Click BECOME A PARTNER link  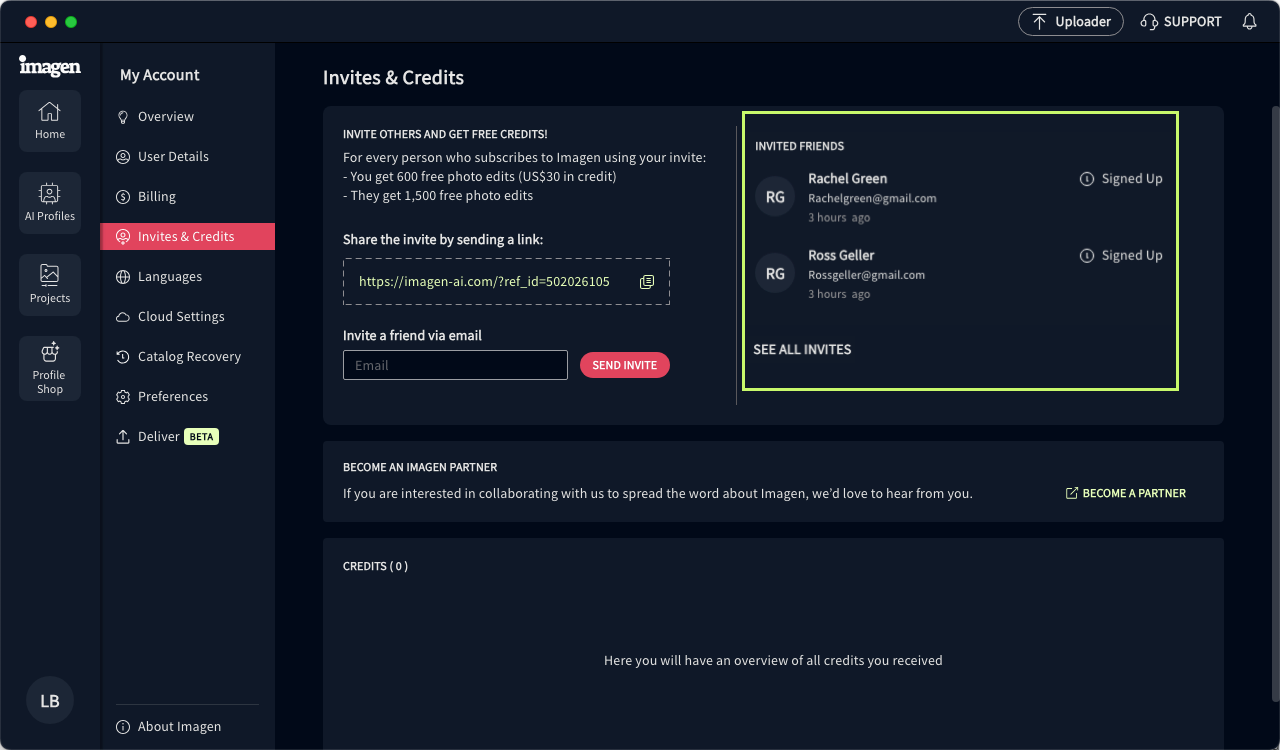[1126, 493]
